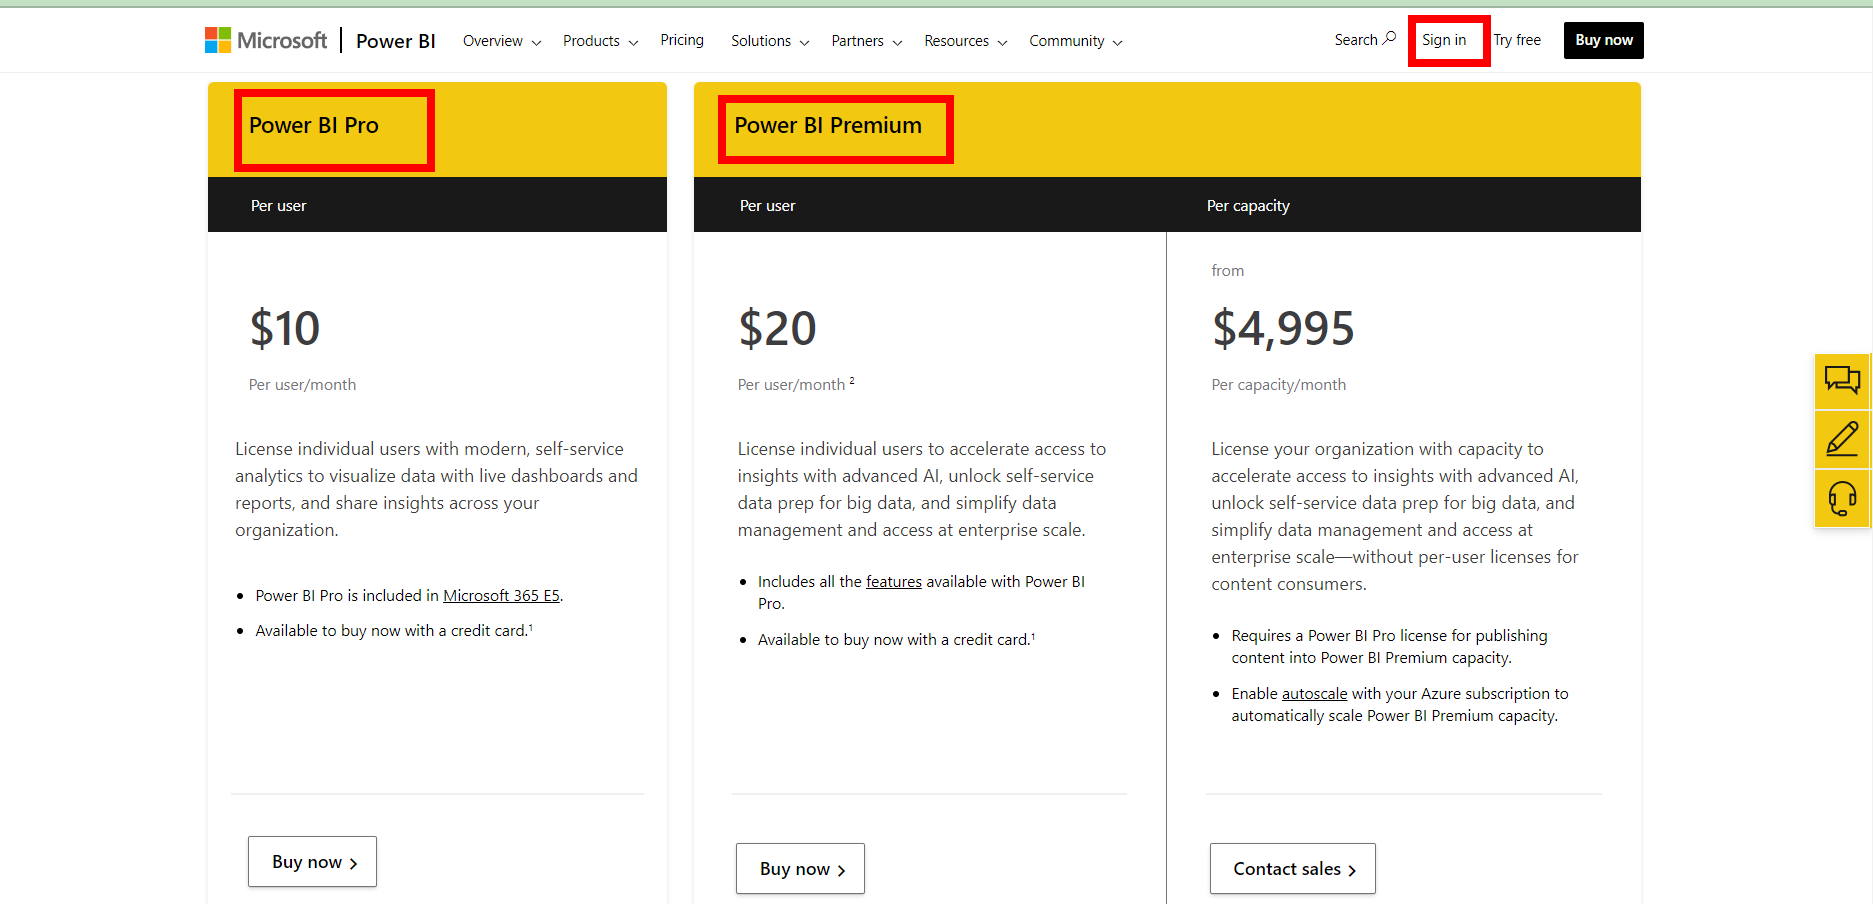Click the Try free link
This screenshot has height=904, width=1873.
point(1517,40)
